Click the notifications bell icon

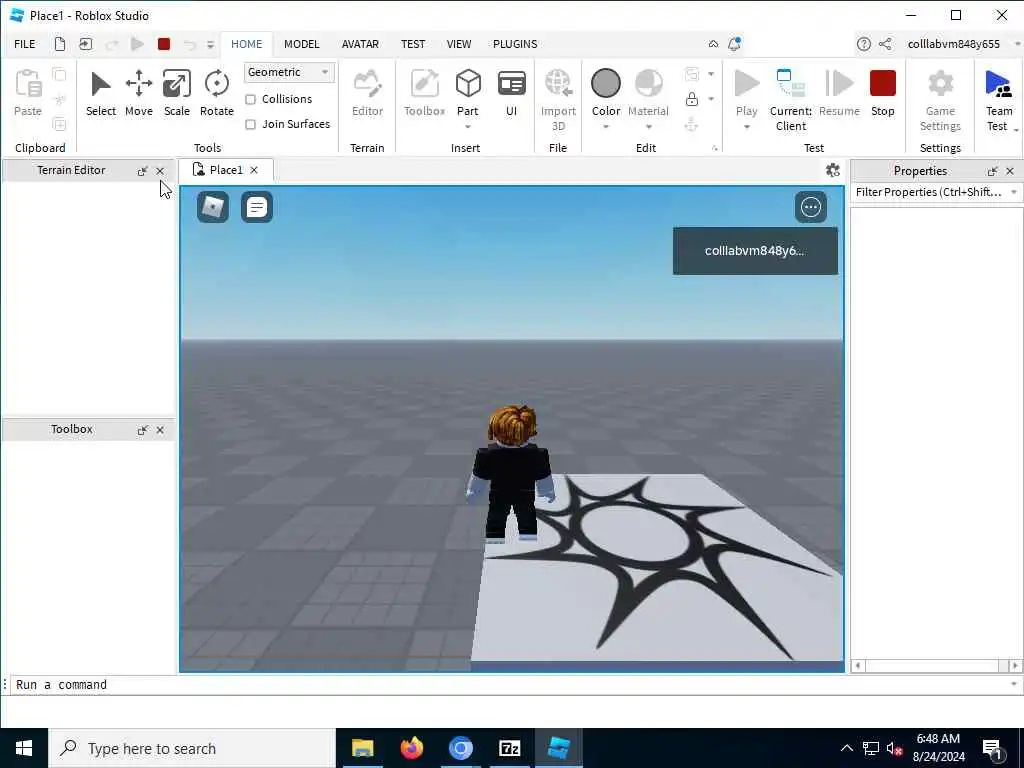coord(734,44)
